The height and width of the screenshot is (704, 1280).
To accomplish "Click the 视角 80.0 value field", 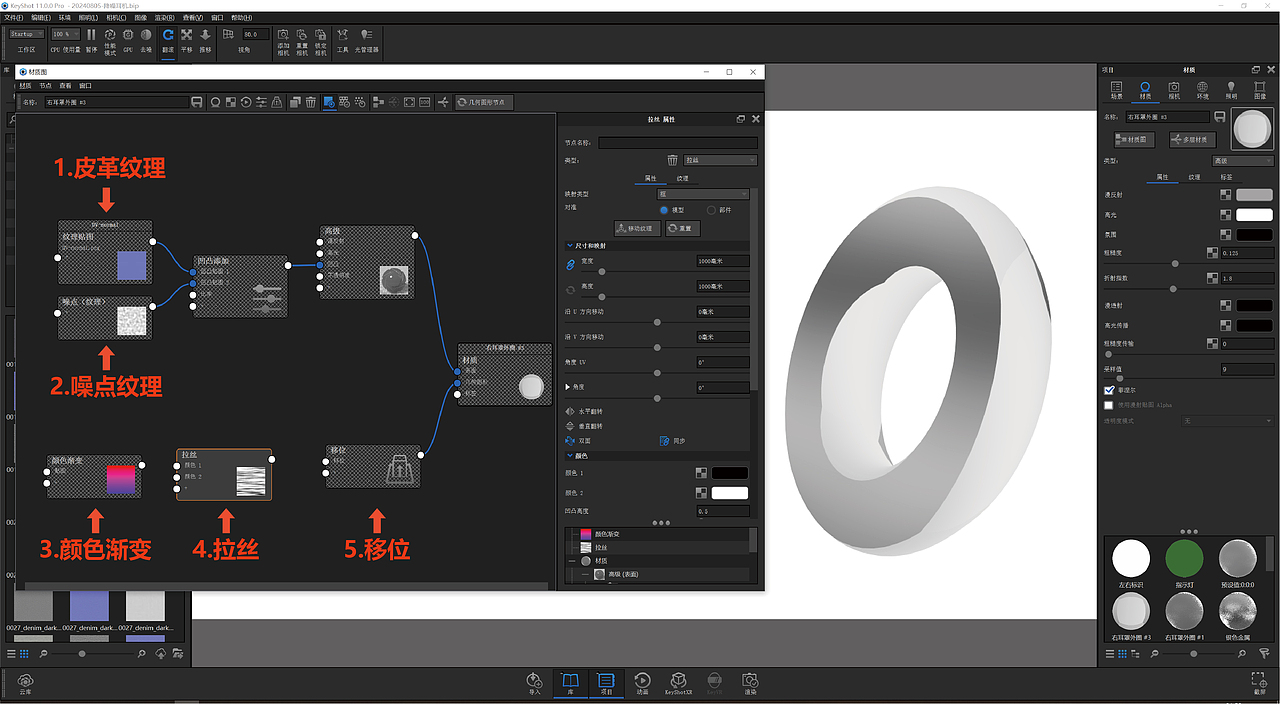I will 256,34.
